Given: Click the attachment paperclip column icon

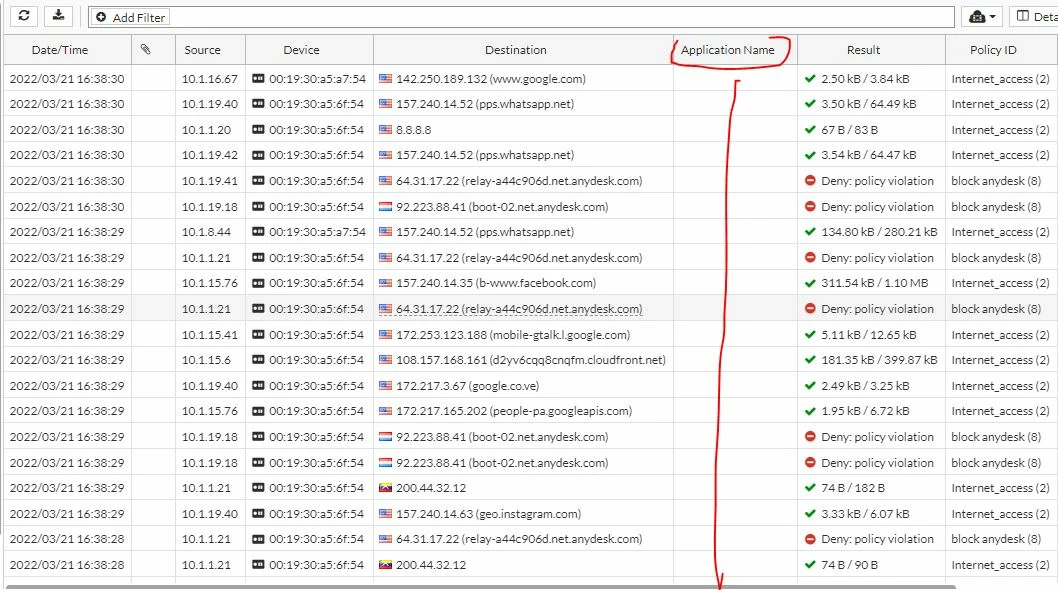Looking at the screenshot, I should point(145,49).
